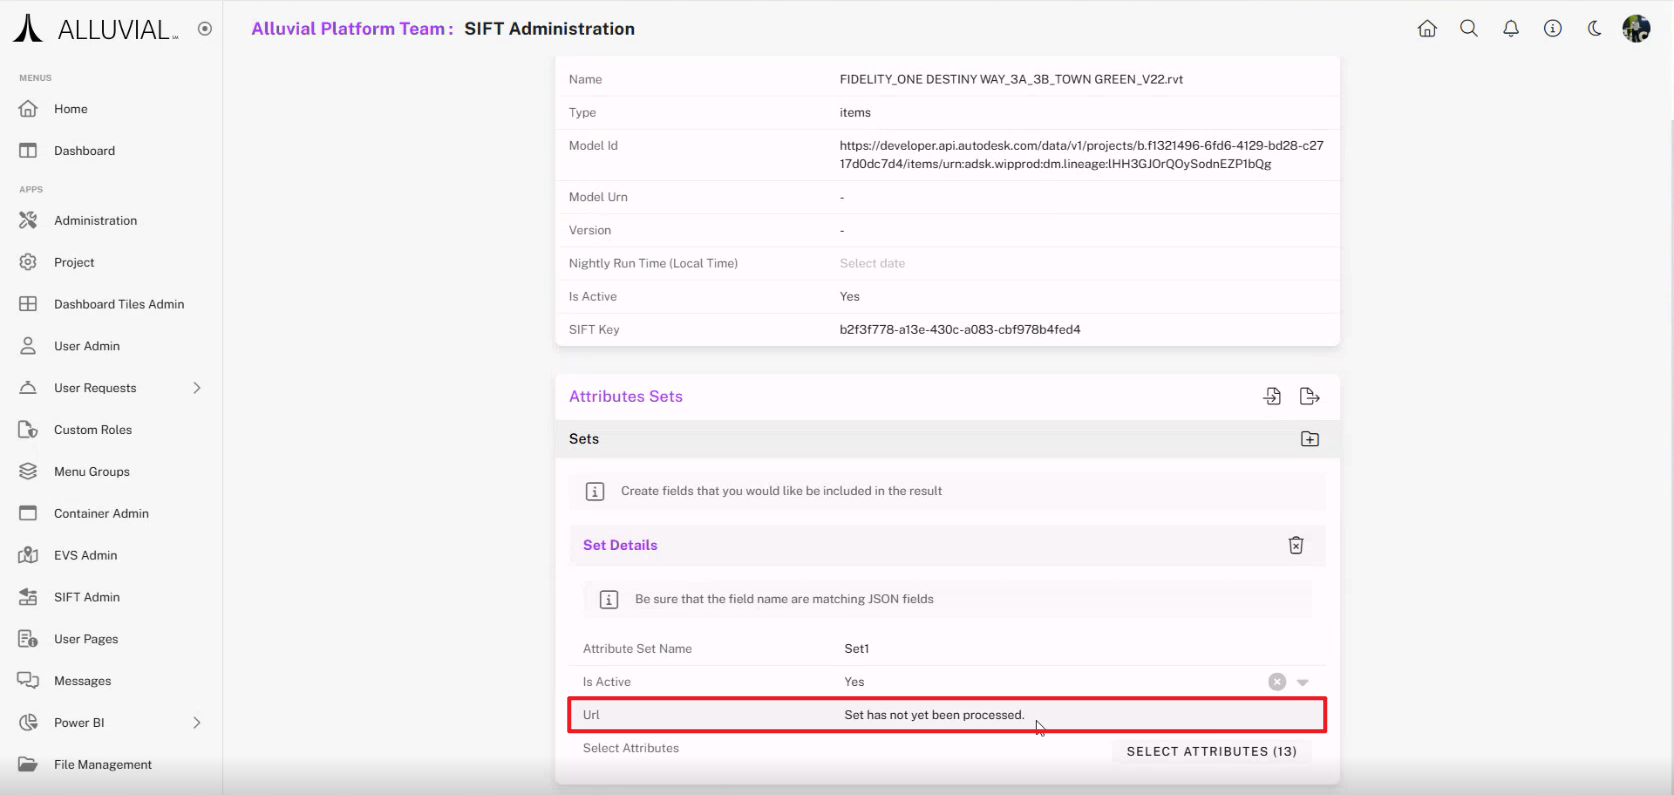Clear the Is Active selection

click(x=1277, y=682)
